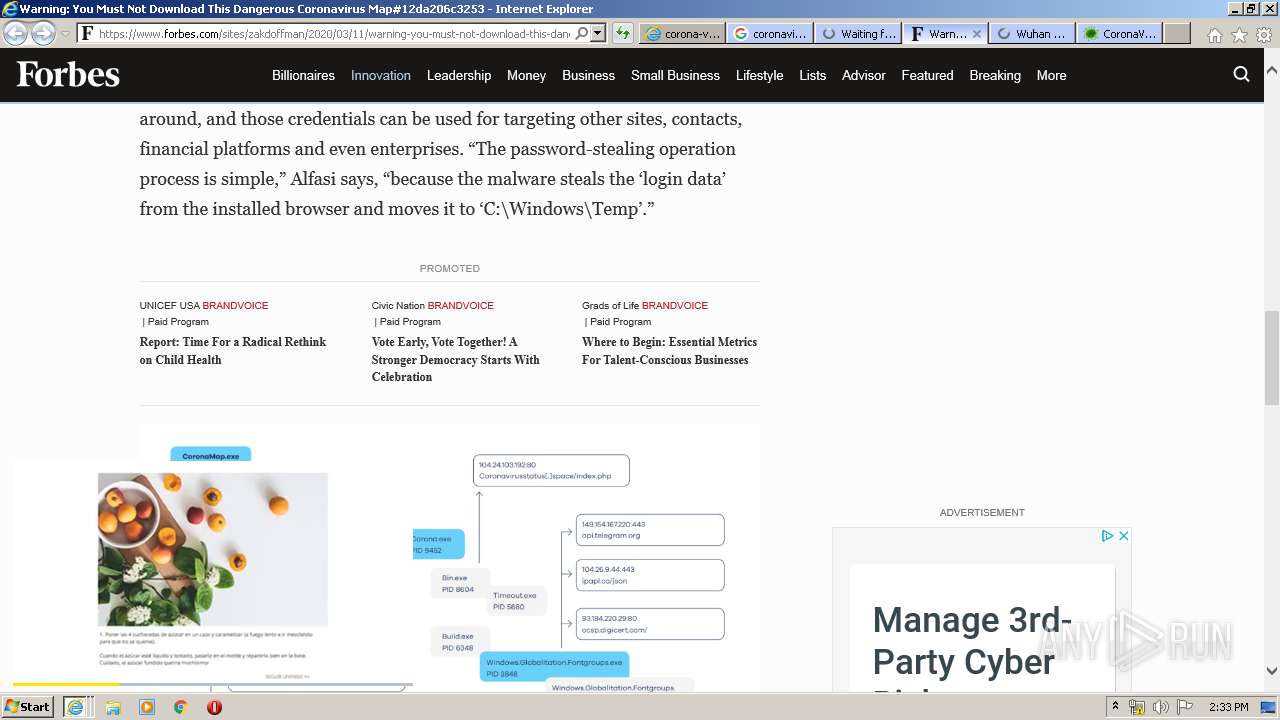Open a new blank tab
Screen dimensions: 1280x720
click(x=1177, y=33)
